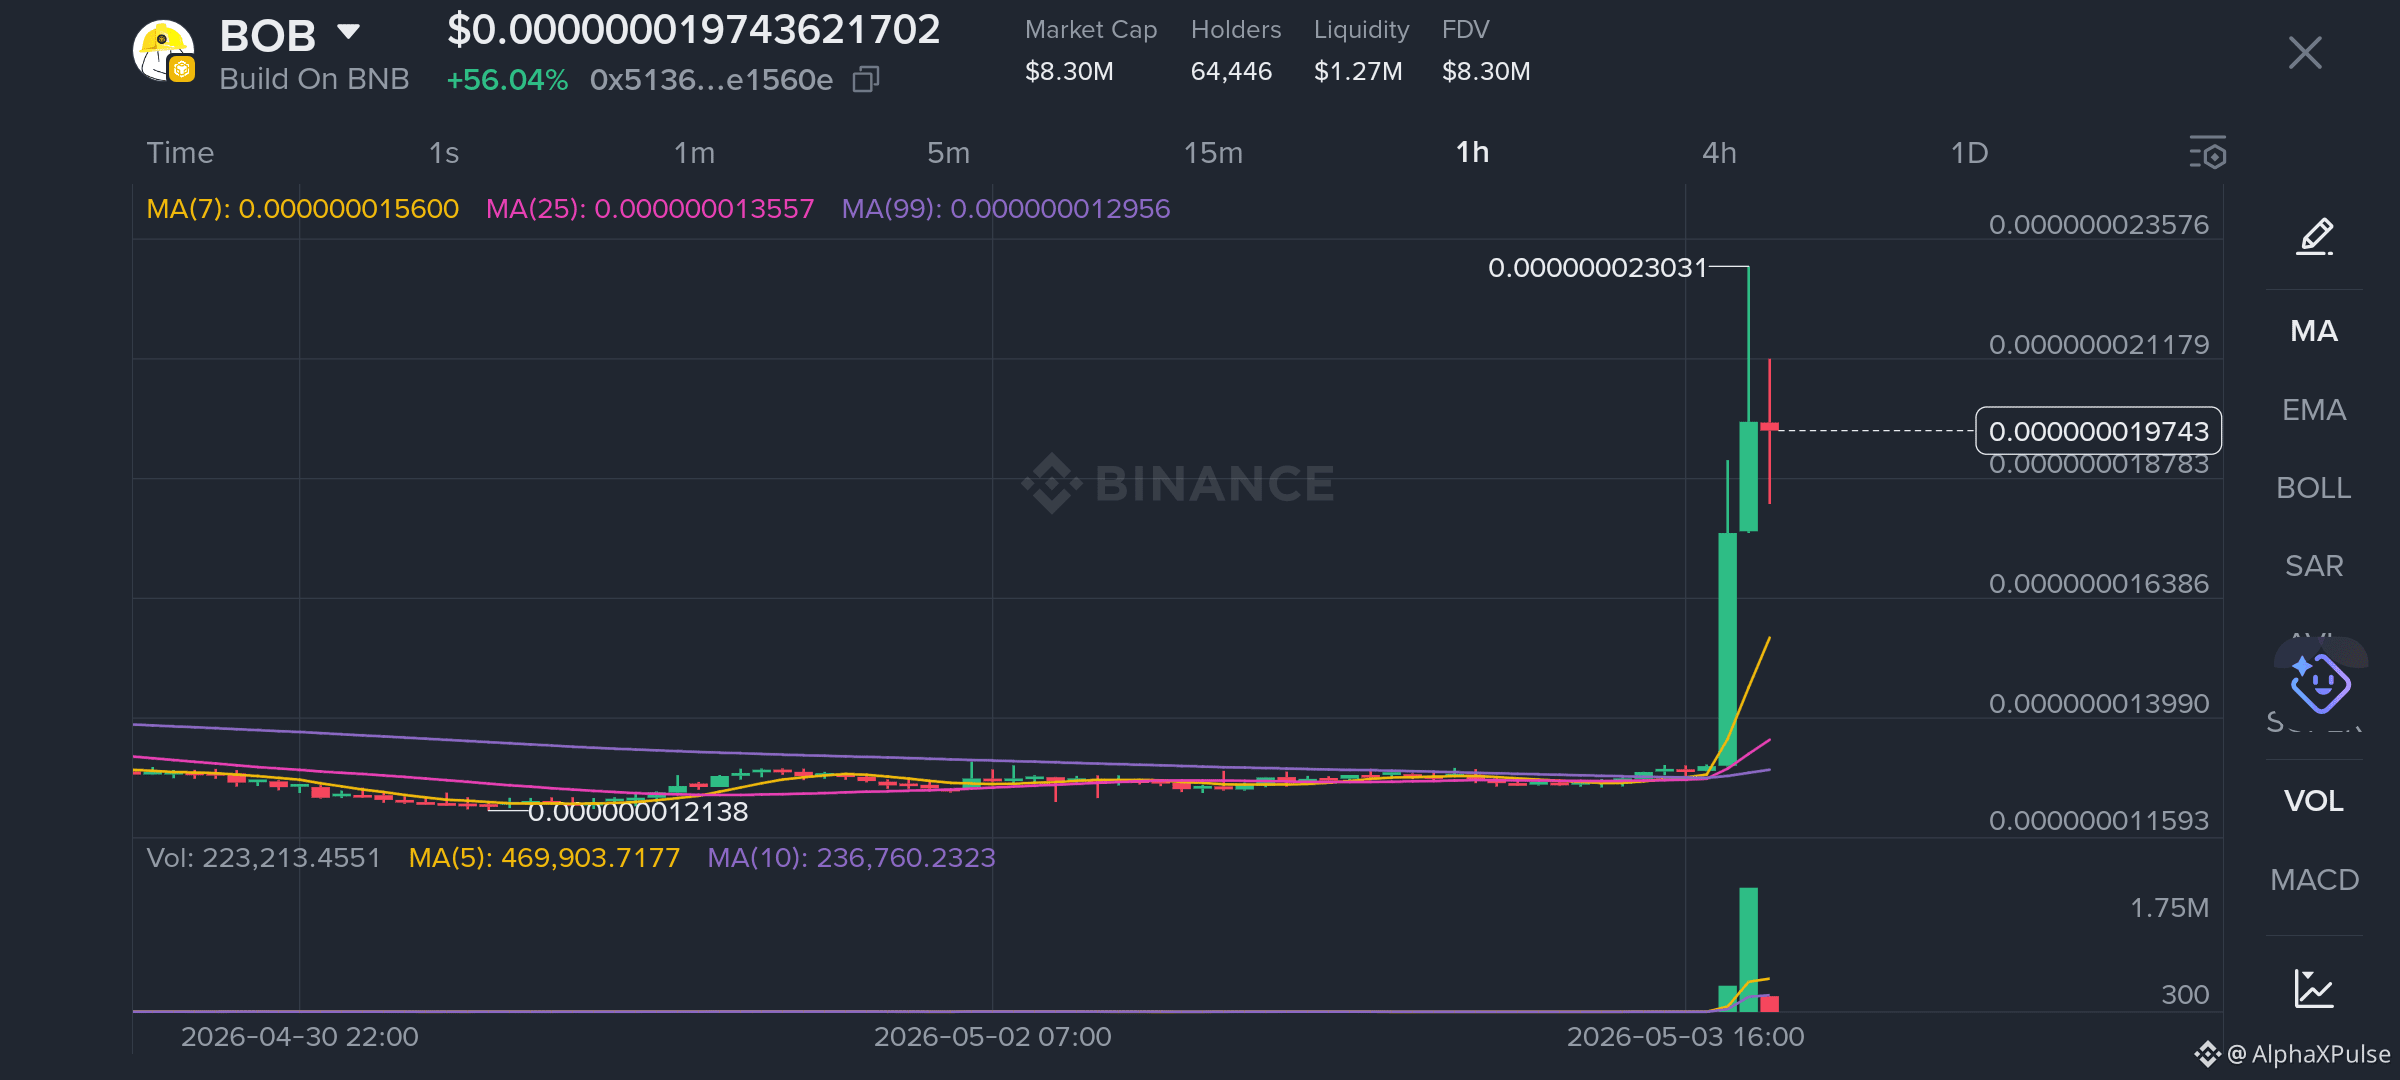This screenshot has height=1080, width=2400.
Task: Copy the contract address 0x5136...e1560e
Action: [x=866, y=80]
